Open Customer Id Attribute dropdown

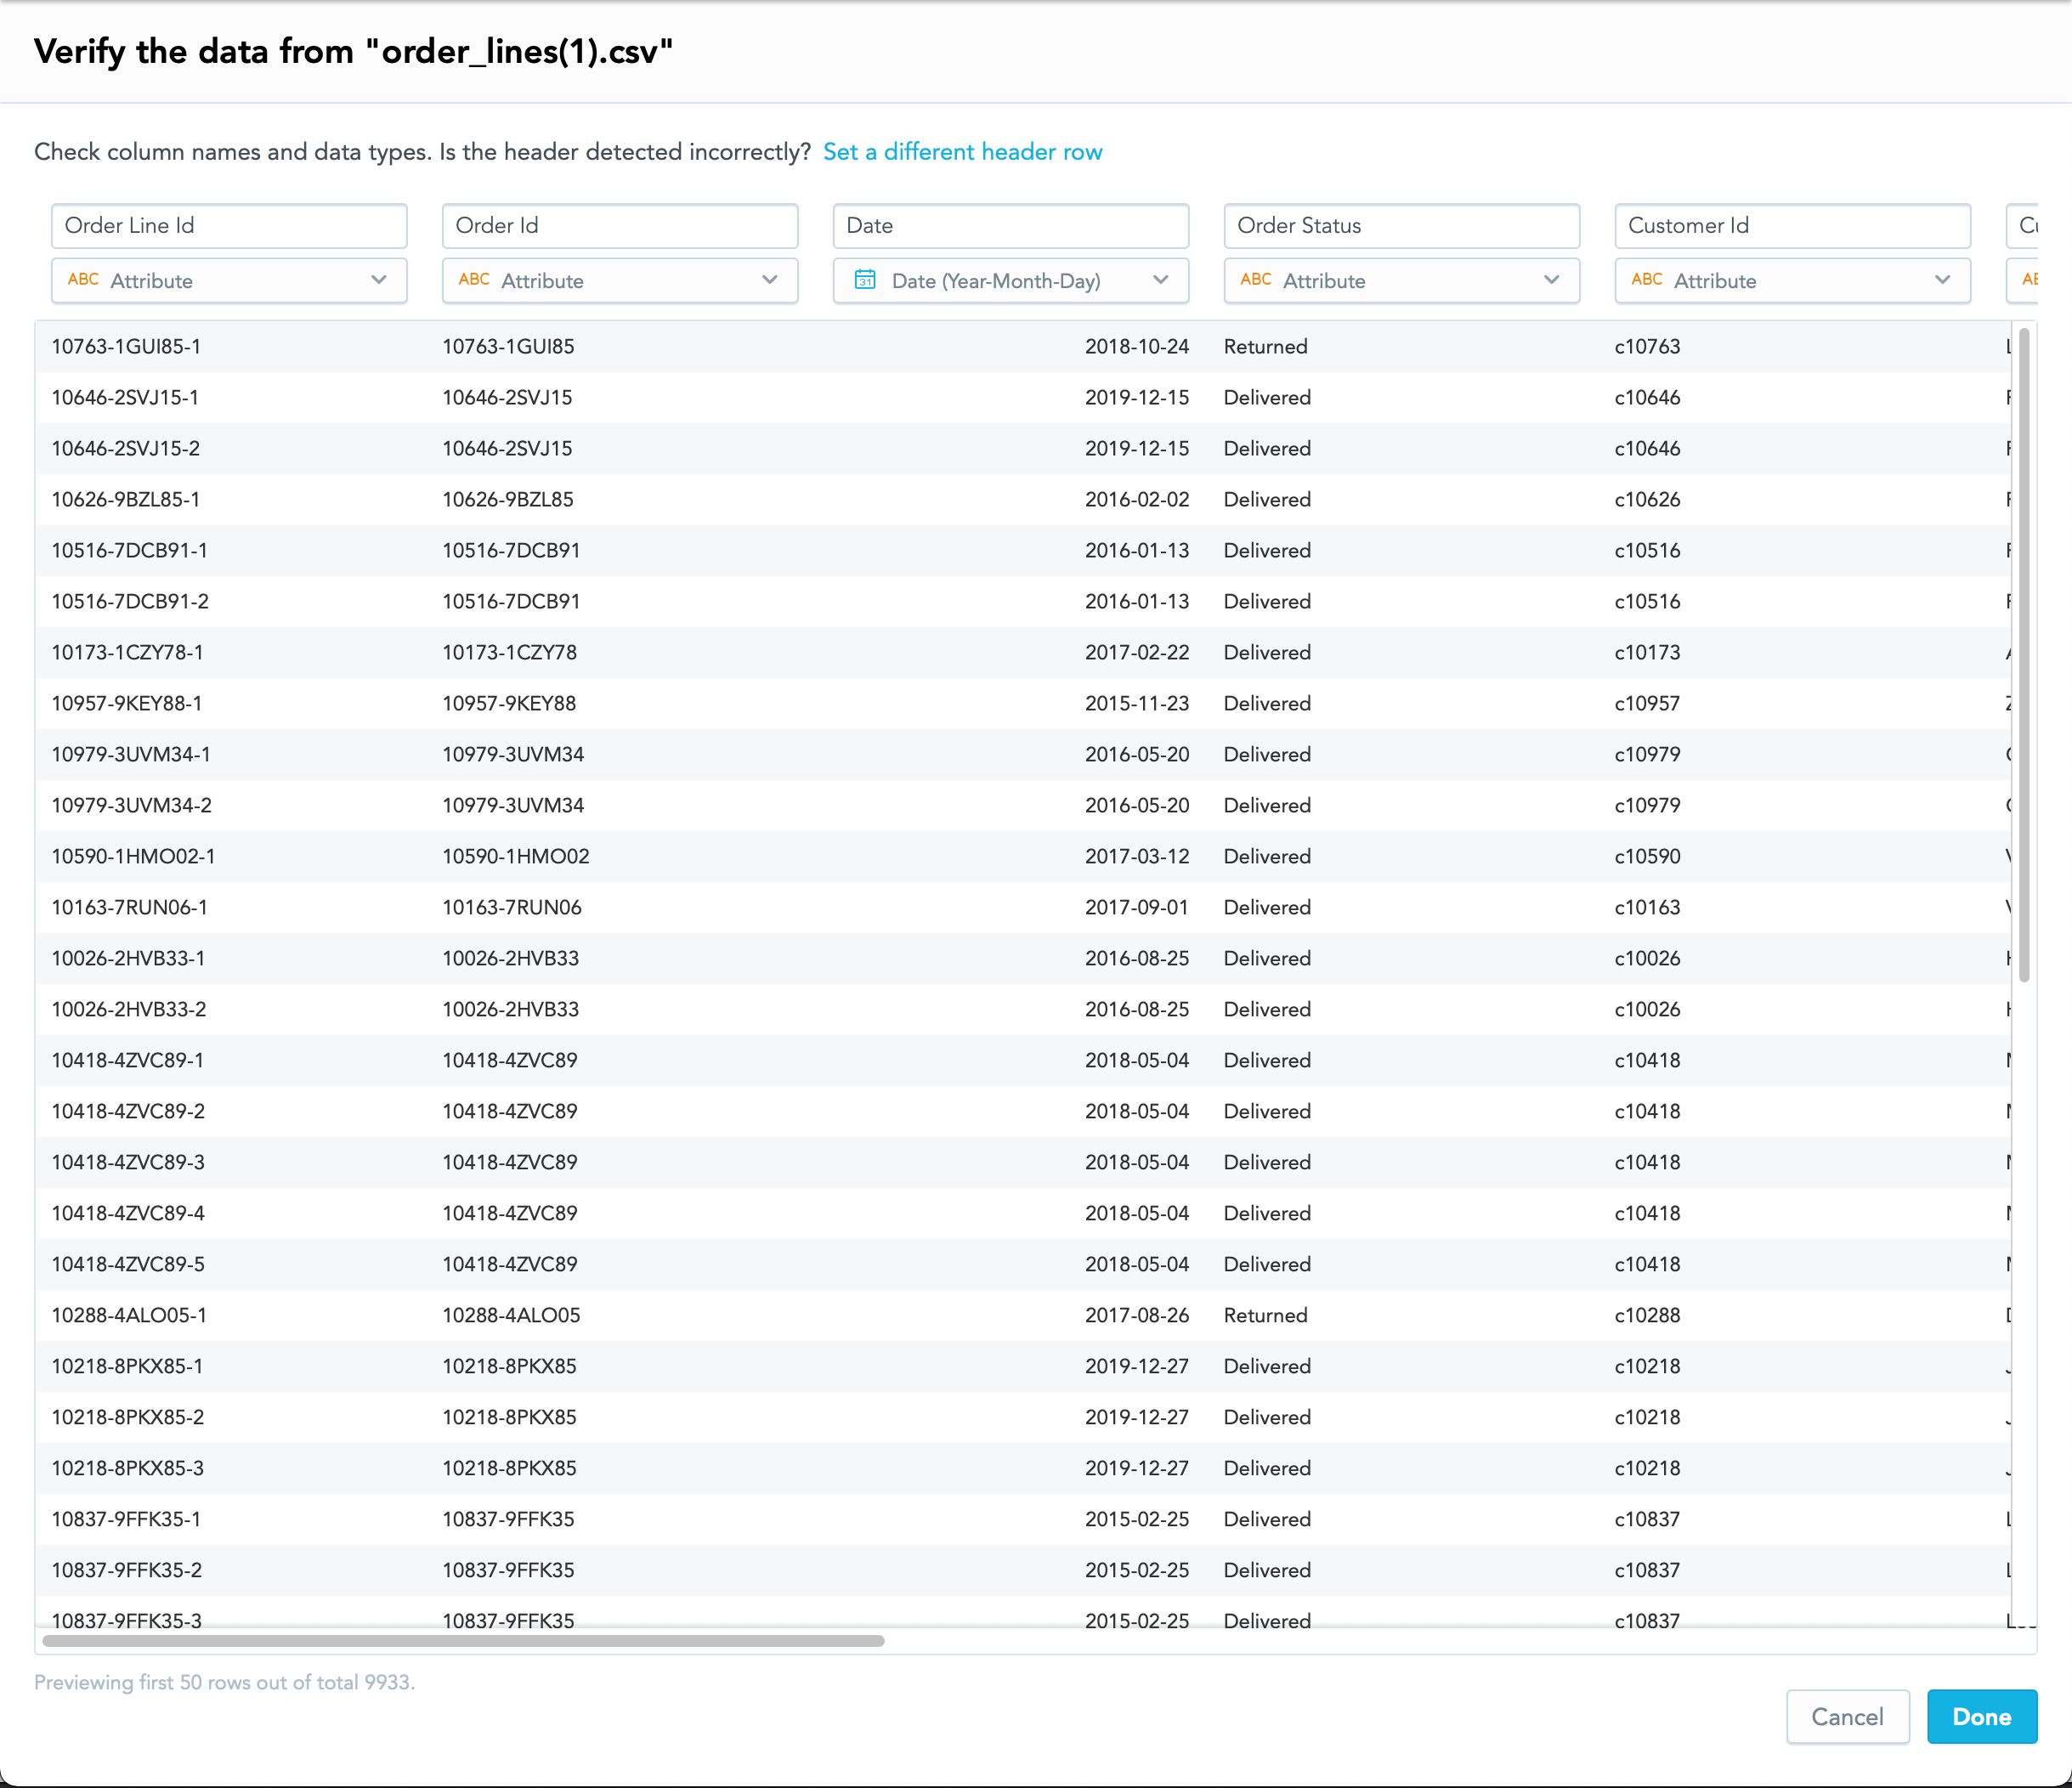pos(1793,281)
